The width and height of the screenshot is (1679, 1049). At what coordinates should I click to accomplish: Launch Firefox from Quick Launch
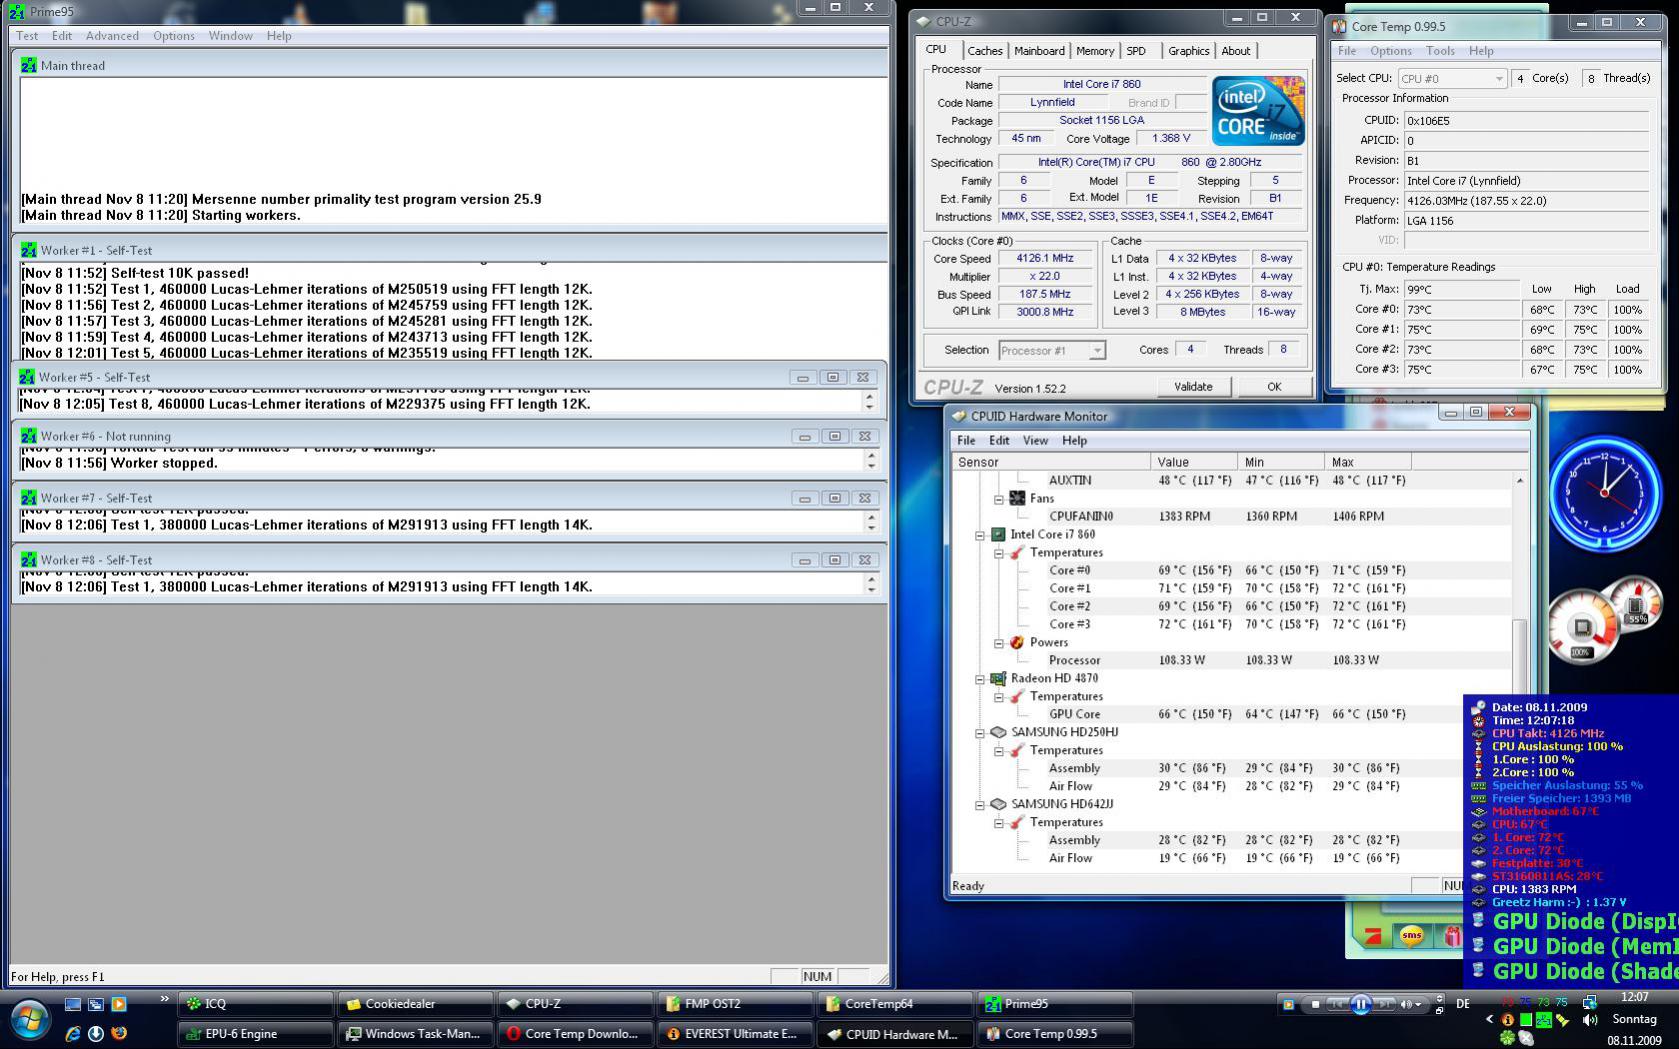pyautogui.click(x=119, y=1034)
